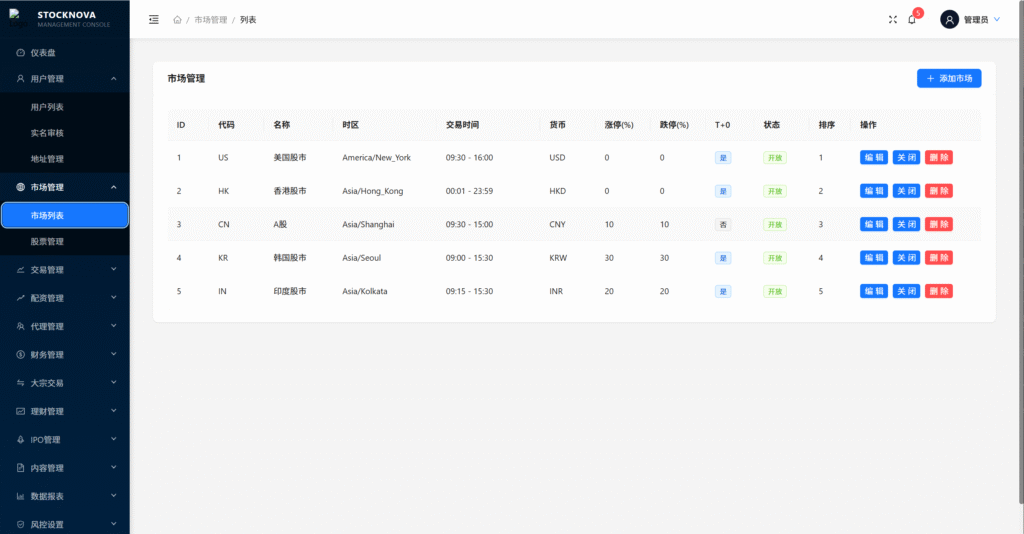Open the notification bell
This screenshot has height=534, width=1024.
click(x=912, y=19)
